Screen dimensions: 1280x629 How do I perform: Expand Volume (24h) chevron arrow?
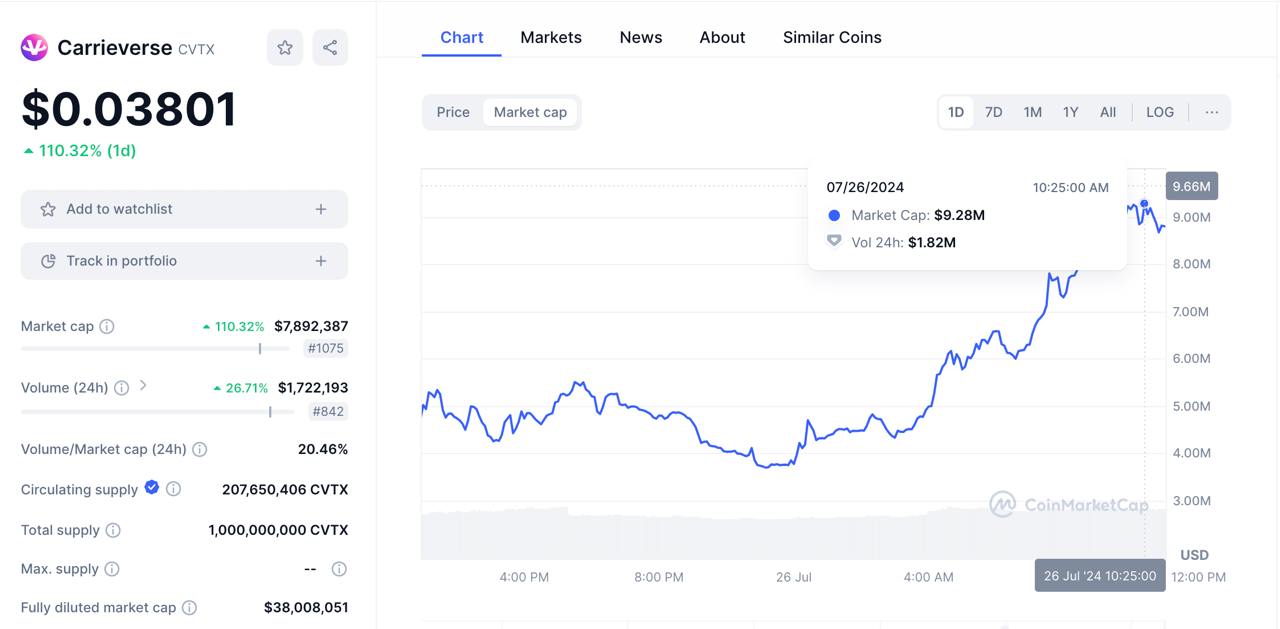143,385
